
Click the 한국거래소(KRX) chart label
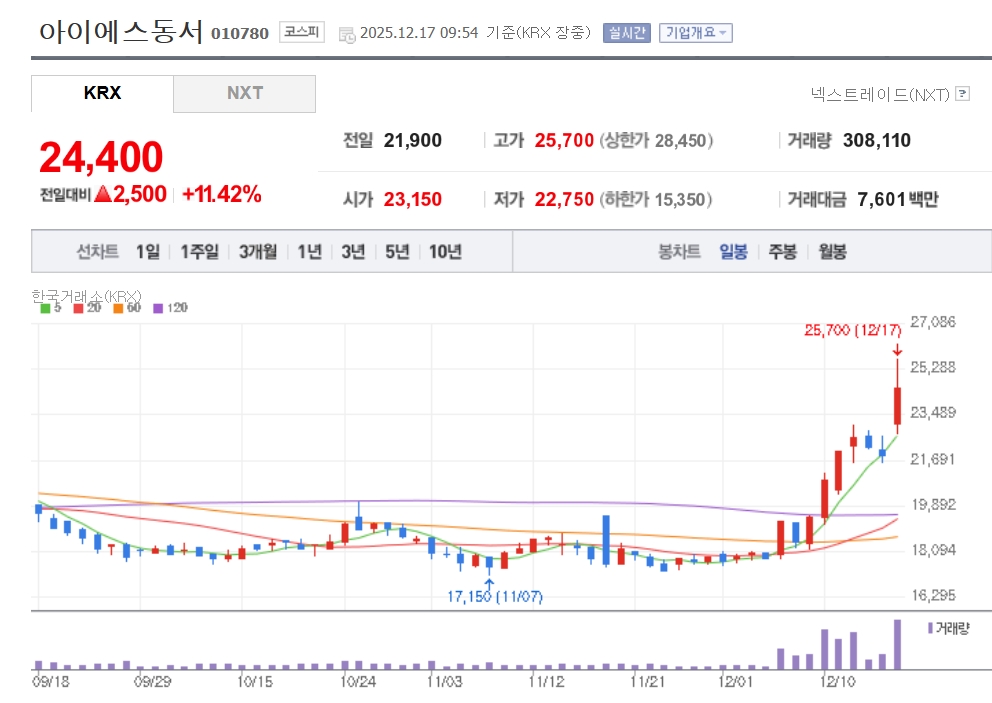point(86,296)
